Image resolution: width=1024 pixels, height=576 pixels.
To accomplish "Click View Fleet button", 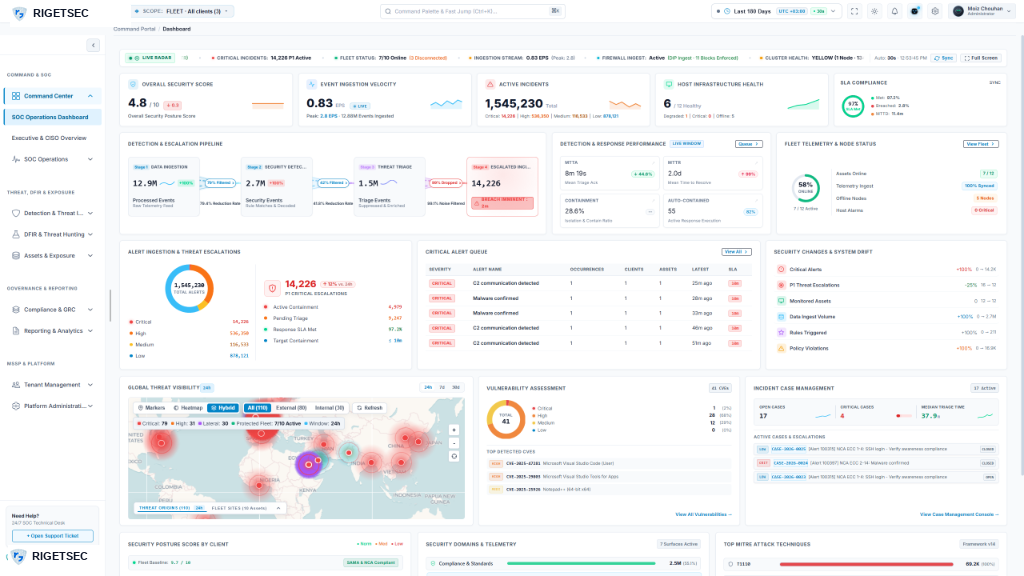I will pyautogui.click(x=980, y=144).
